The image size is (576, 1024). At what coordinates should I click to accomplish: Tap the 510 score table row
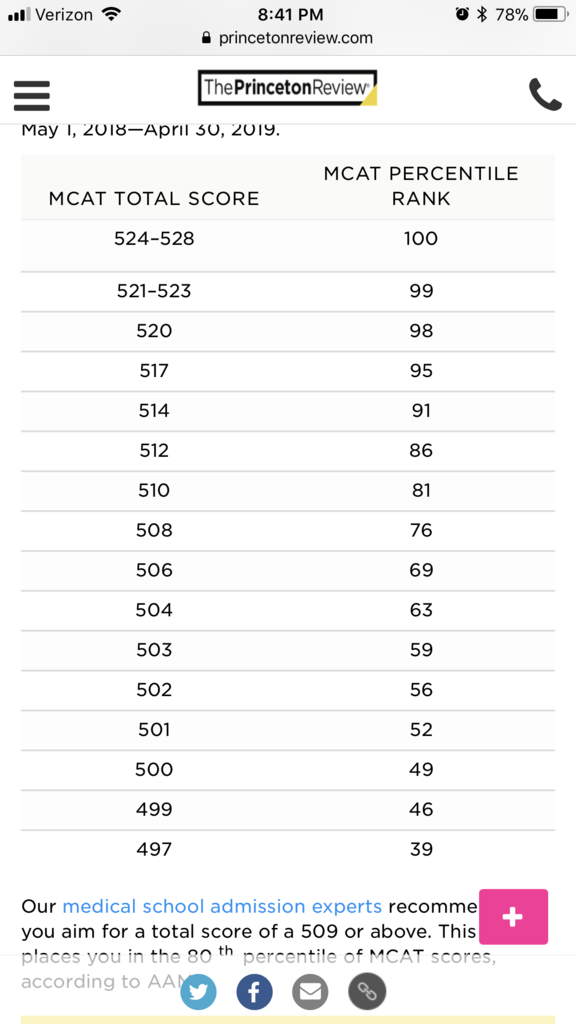point(288,490)
